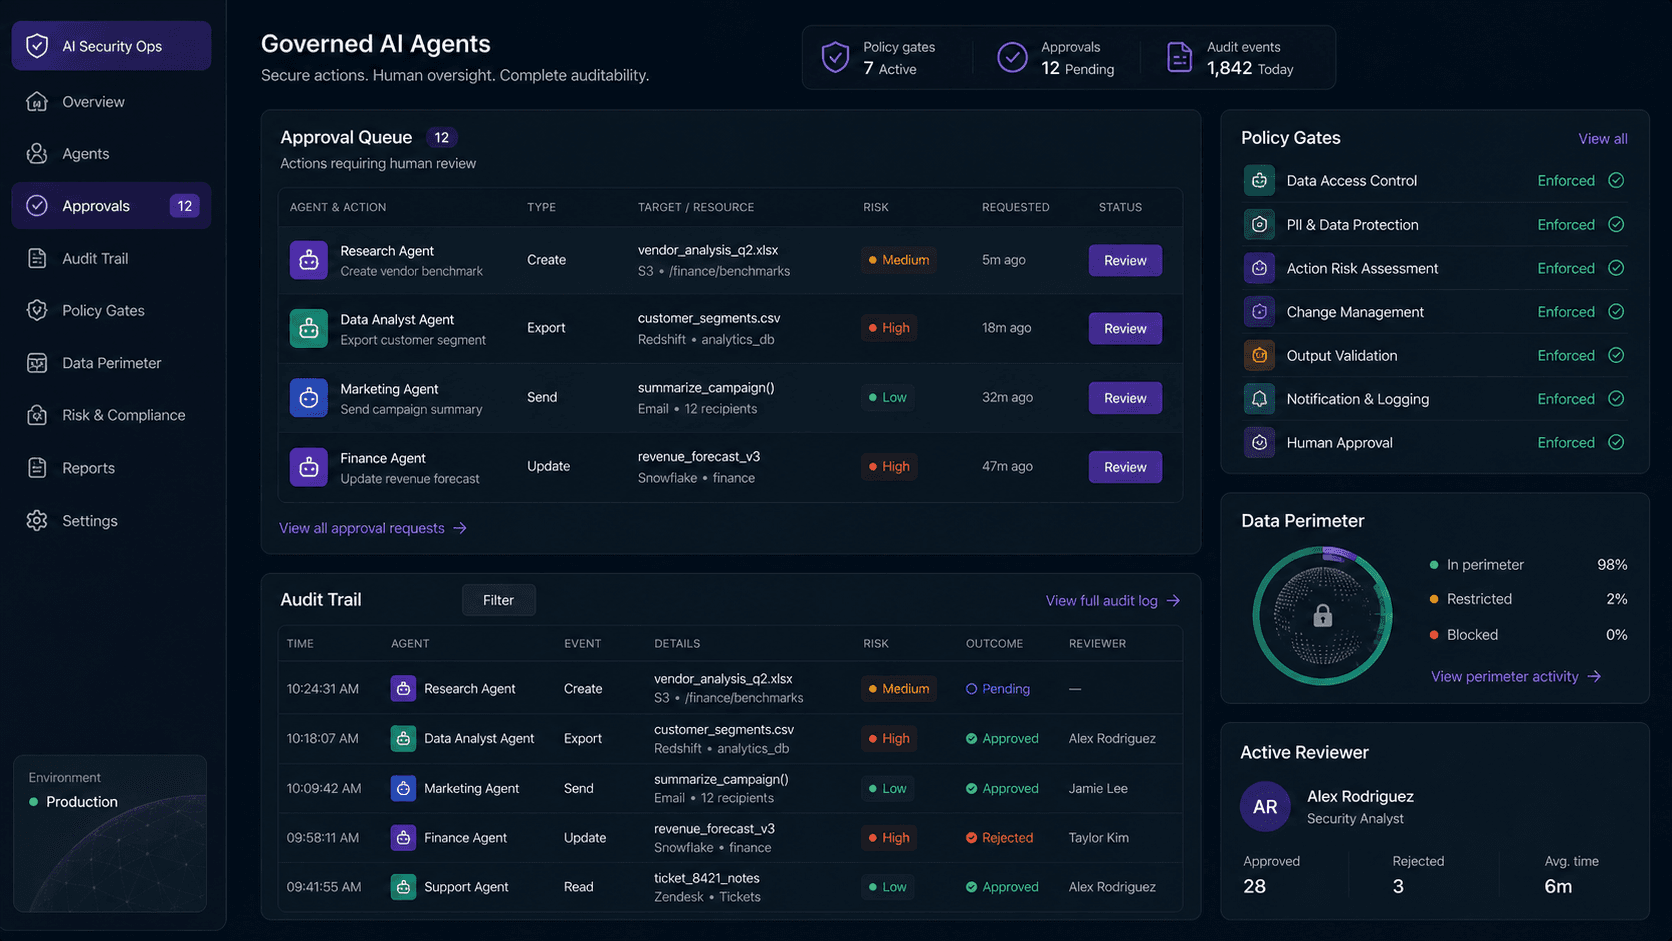
Task: Click the Blocked 0% legend row
Action: pos(1528,635)
